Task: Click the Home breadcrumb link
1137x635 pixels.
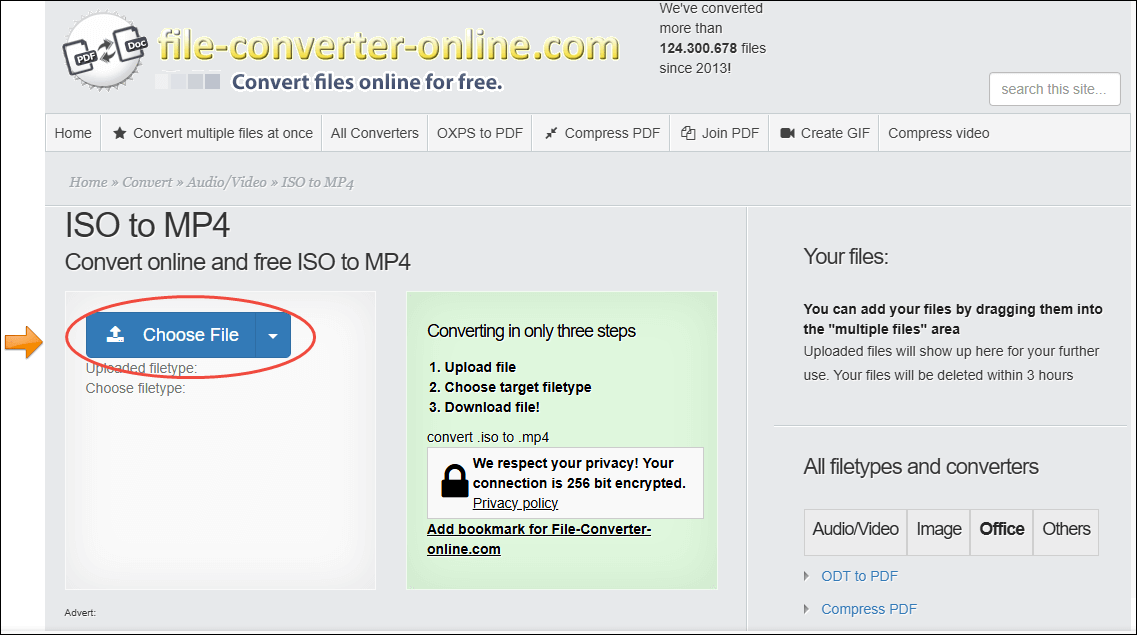Action: click(x=88, y=182)
